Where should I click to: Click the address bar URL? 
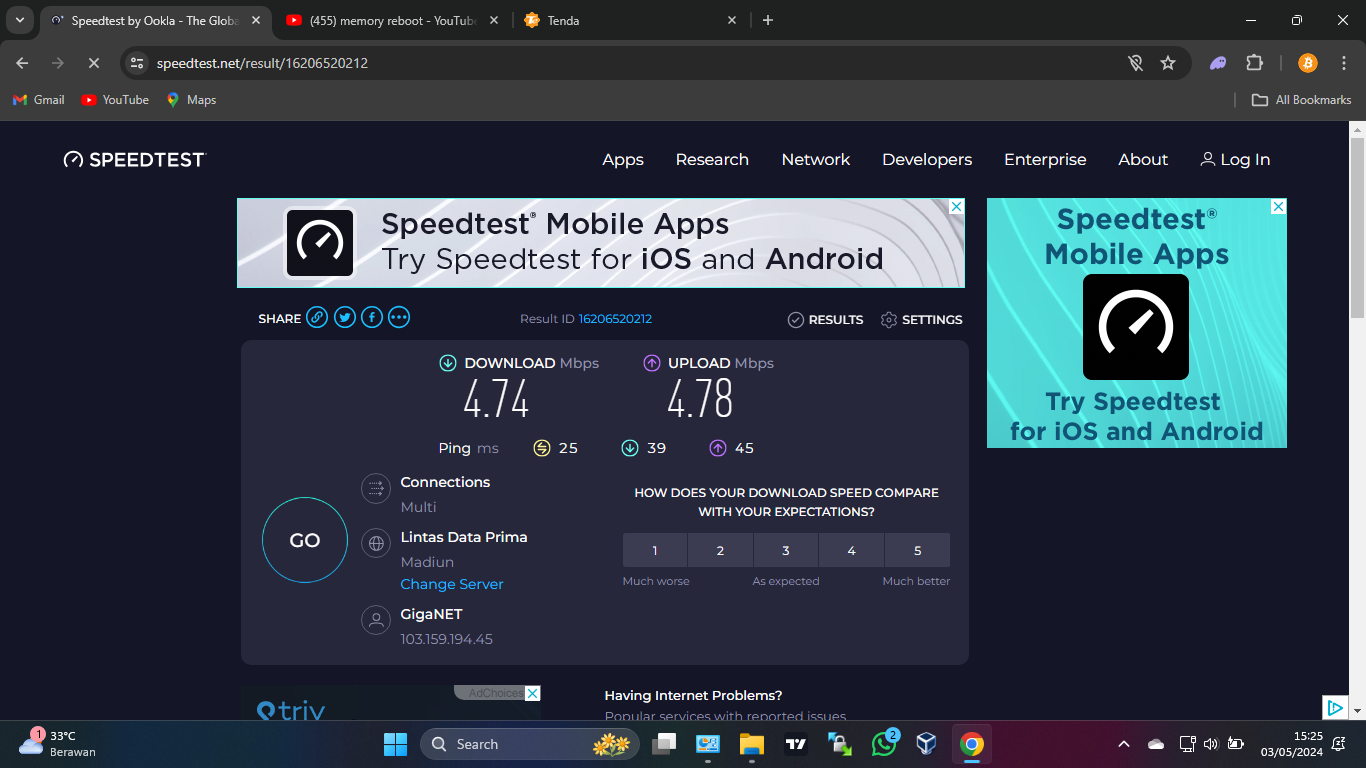pyautogui.click(x=263, y=63)
